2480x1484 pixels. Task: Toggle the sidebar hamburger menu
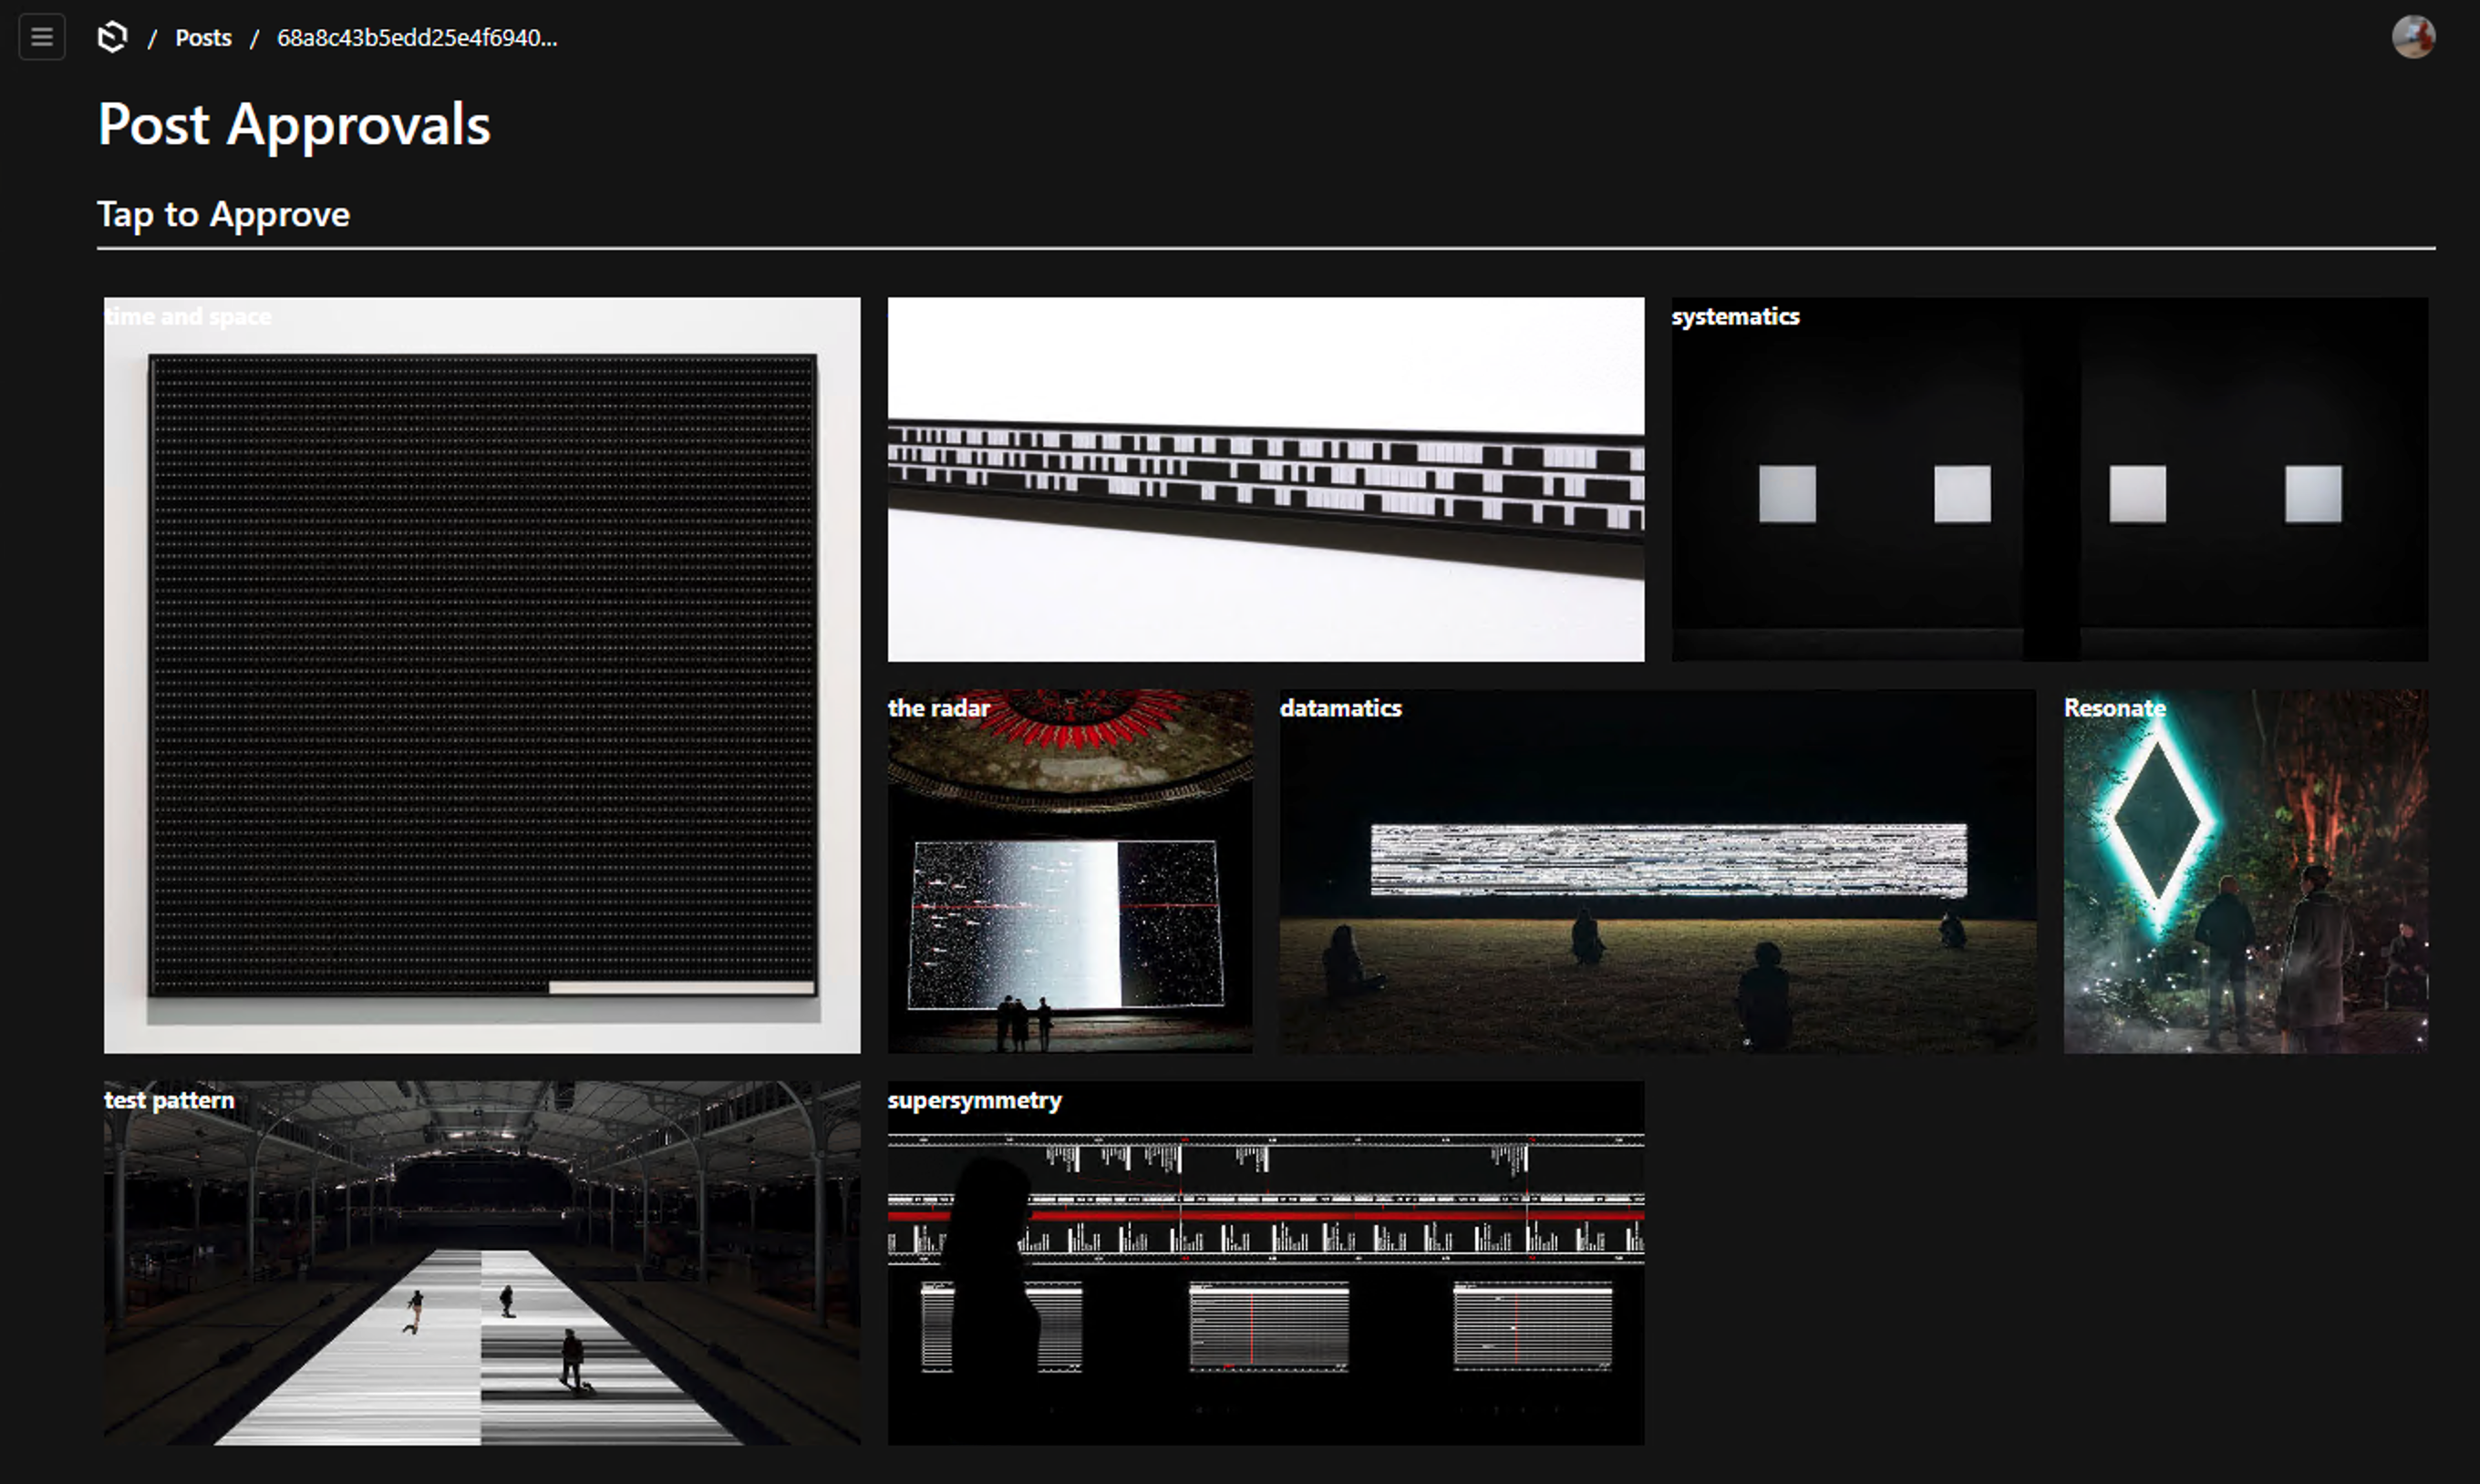click(42, 37)
